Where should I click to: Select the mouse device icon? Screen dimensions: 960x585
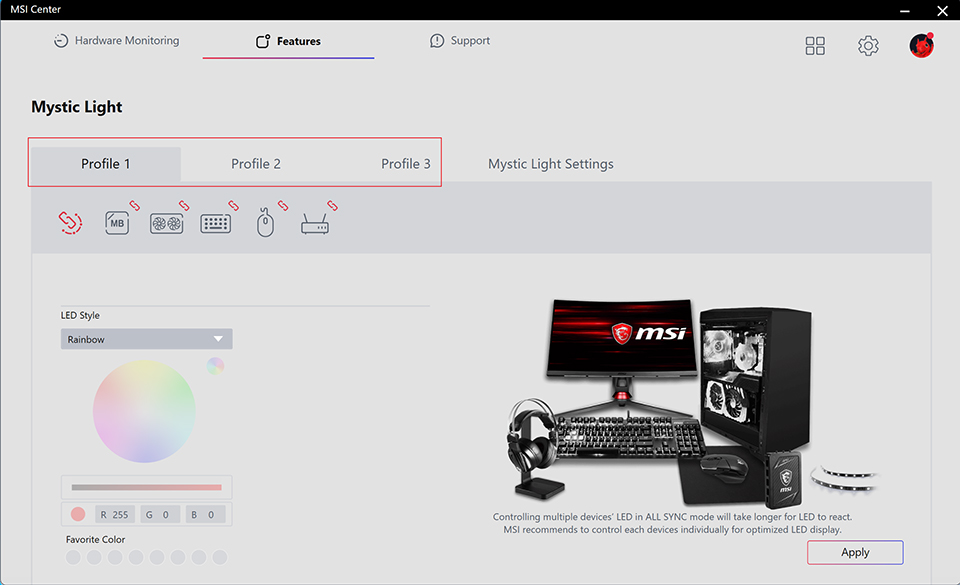[x=265, y=223]
